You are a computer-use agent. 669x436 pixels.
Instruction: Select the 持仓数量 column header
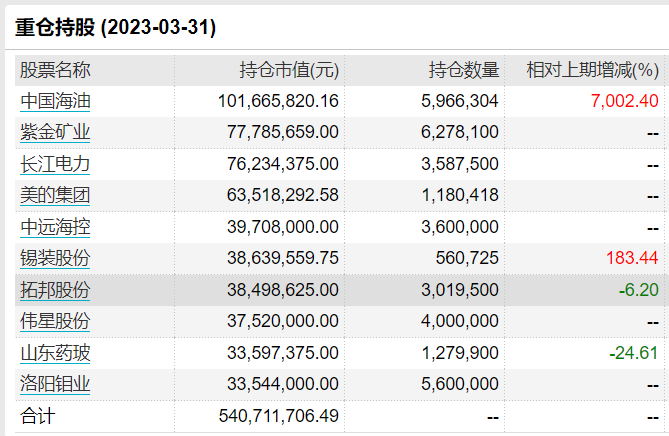(464, 70)
